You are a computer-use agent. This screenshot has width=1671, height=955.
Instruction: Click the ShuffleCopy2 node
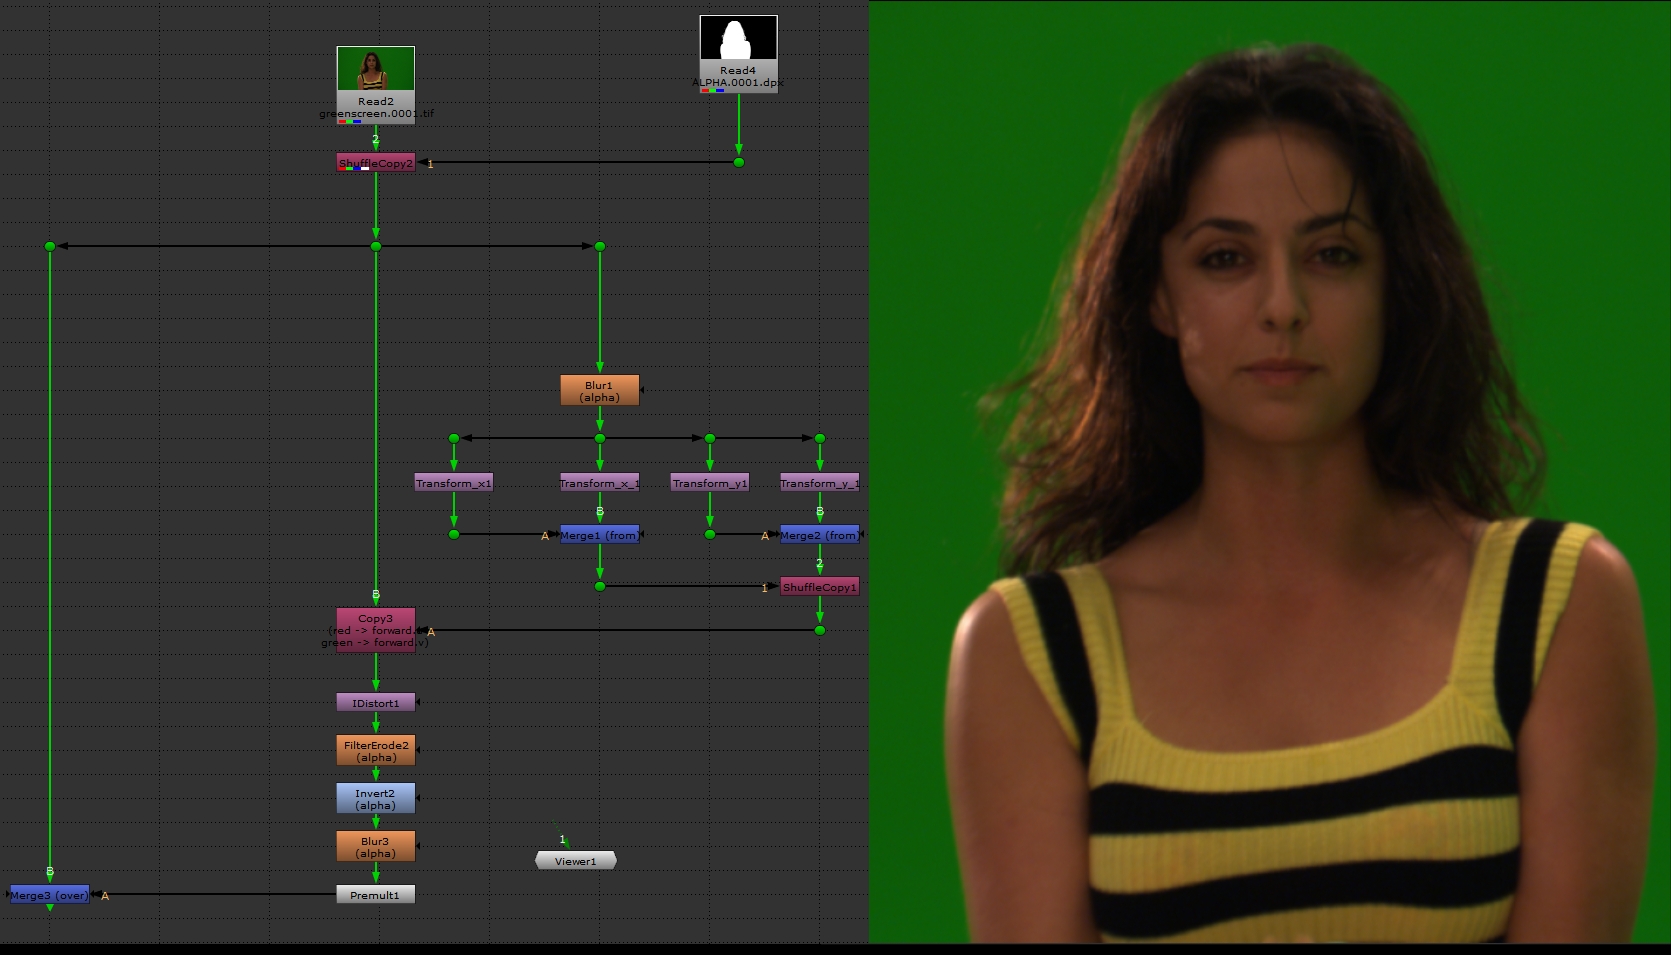click(375, 163)
